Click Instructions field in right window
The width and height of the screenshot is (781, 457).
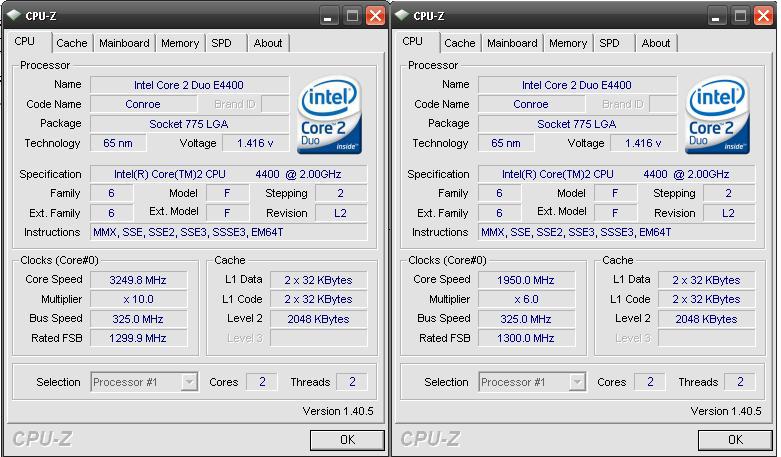coord(617,232)
